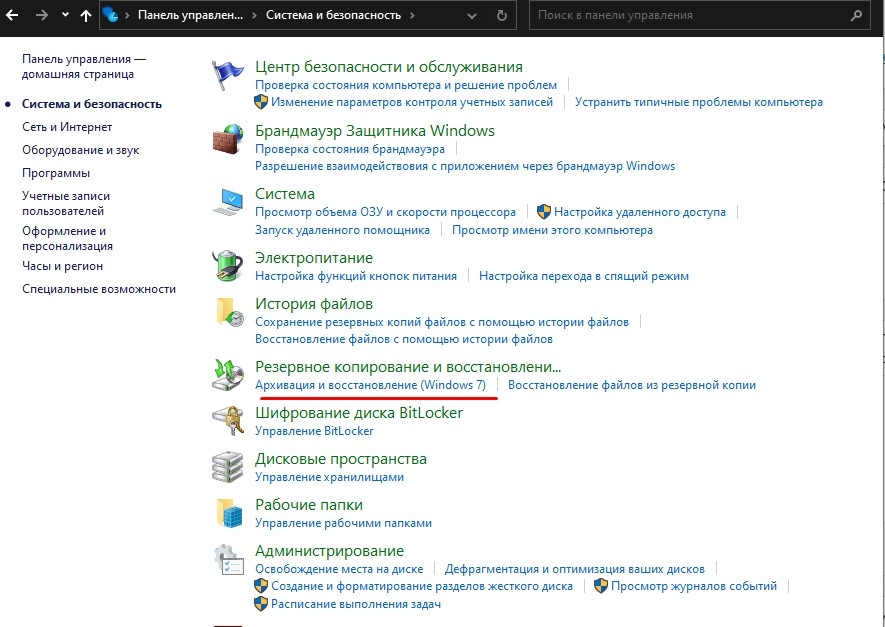The height and width of the screenshot is (627, 885).
Task: Click the control panel search field
Action: [690, 16]
